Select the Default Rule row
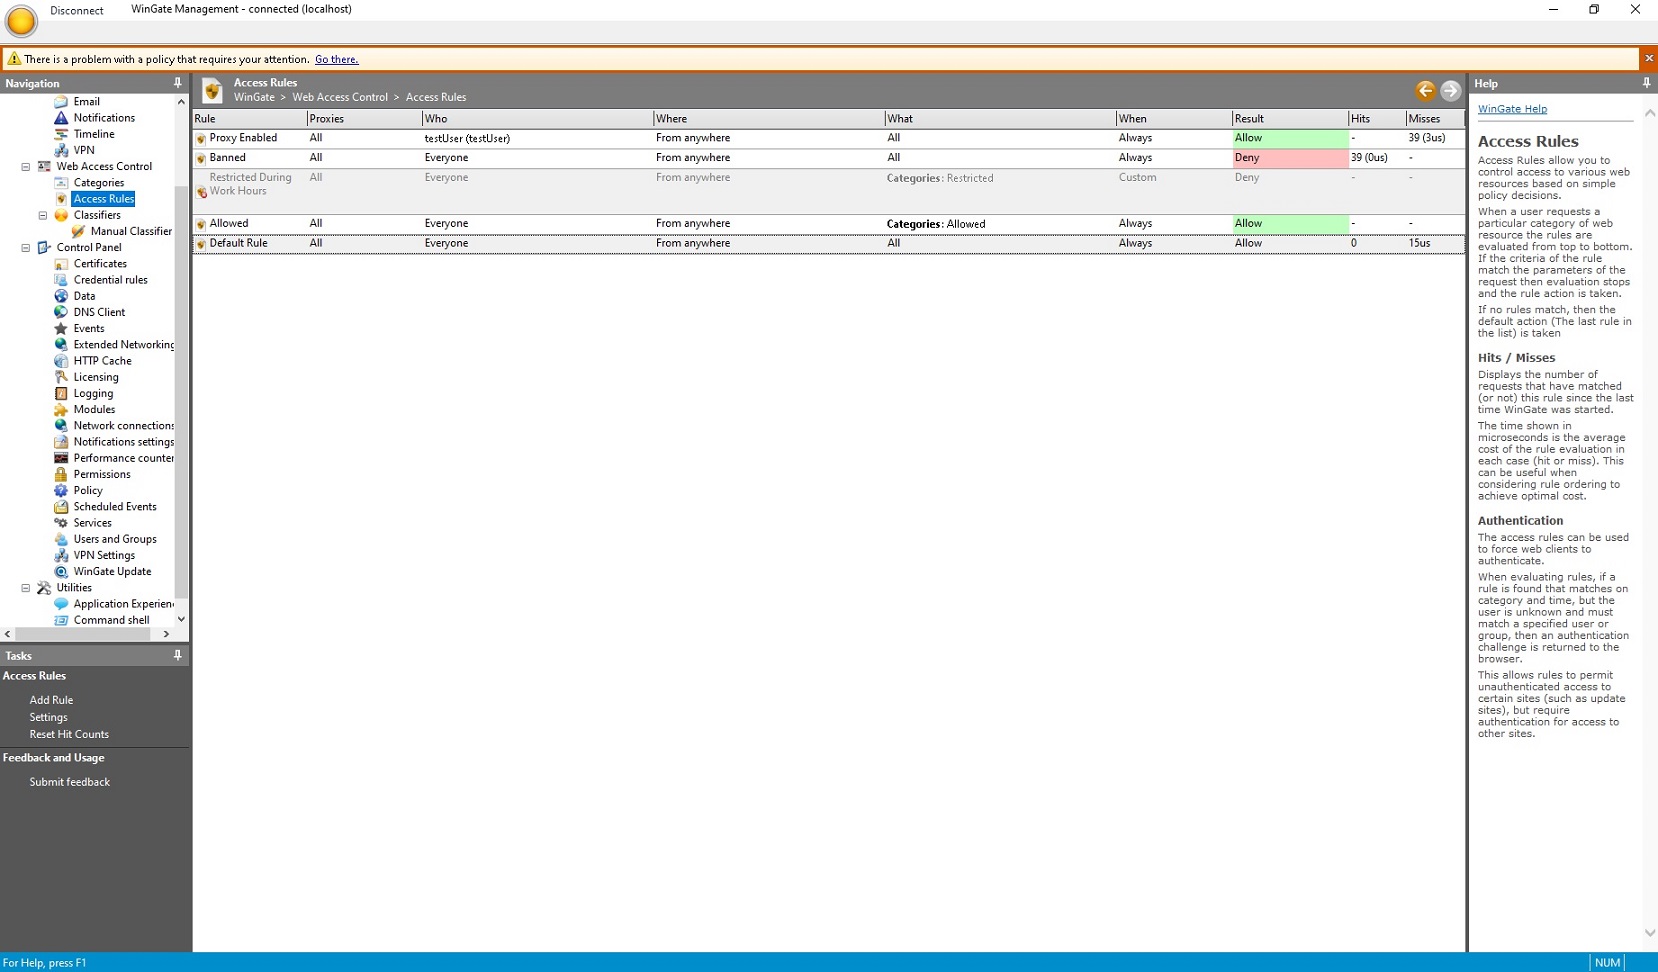1658x972 pixels. pos(829,243)
